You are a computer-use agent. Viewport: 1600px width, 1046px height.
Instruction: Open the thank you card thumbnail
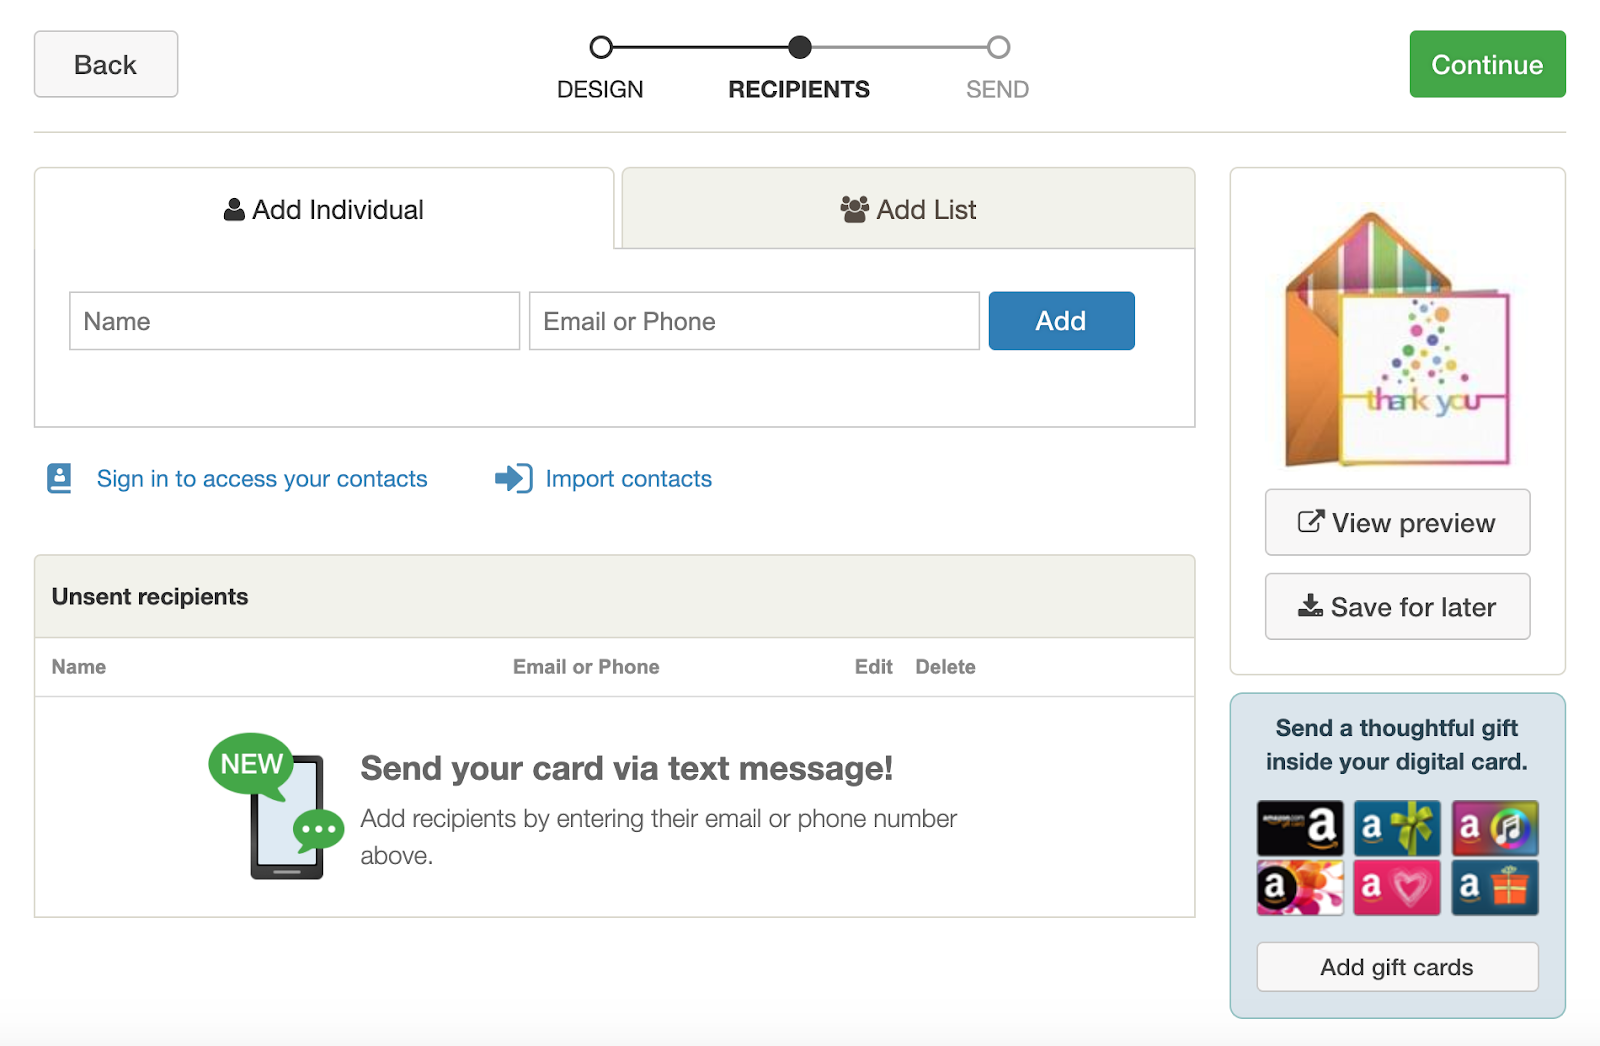pos(1397,339)
